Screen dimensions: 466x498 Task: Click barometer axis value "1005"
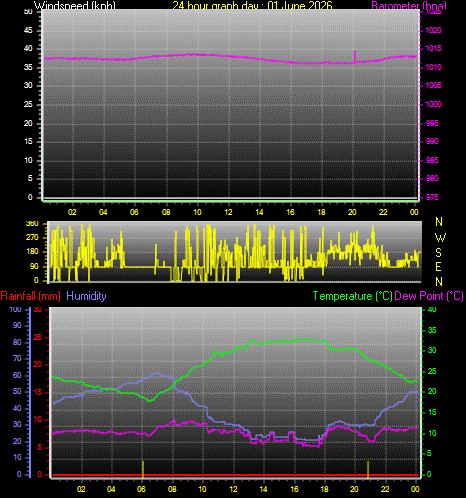click(433, 85)
